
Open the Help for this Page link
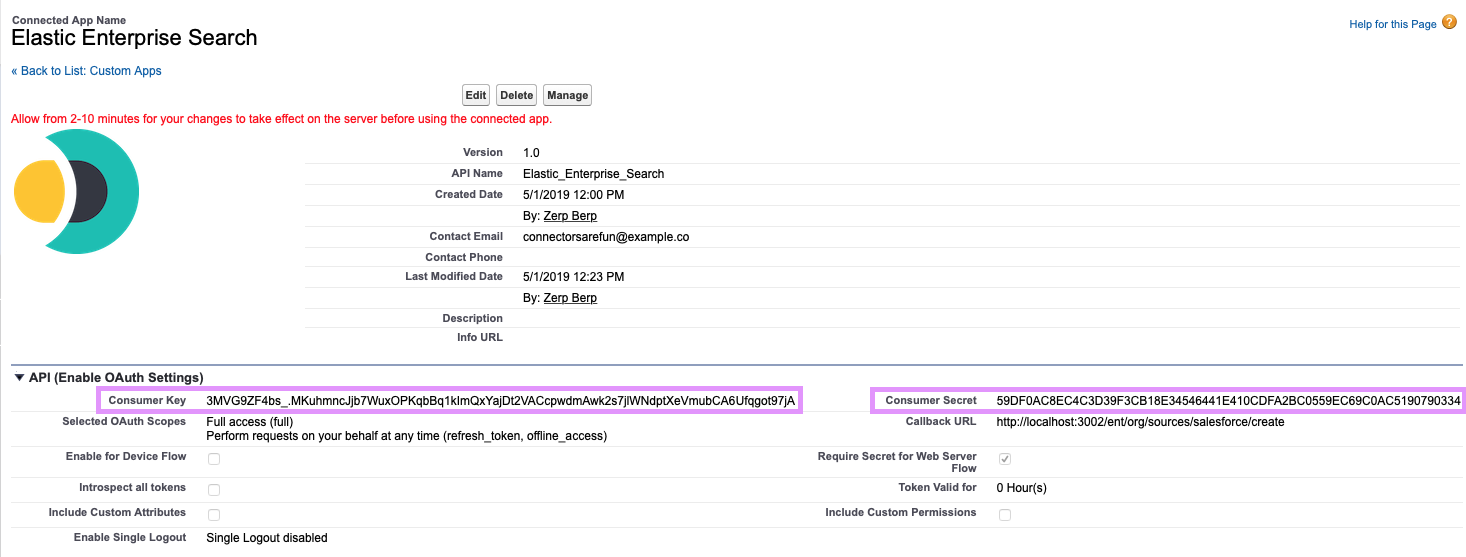(x=1392, y=24)
